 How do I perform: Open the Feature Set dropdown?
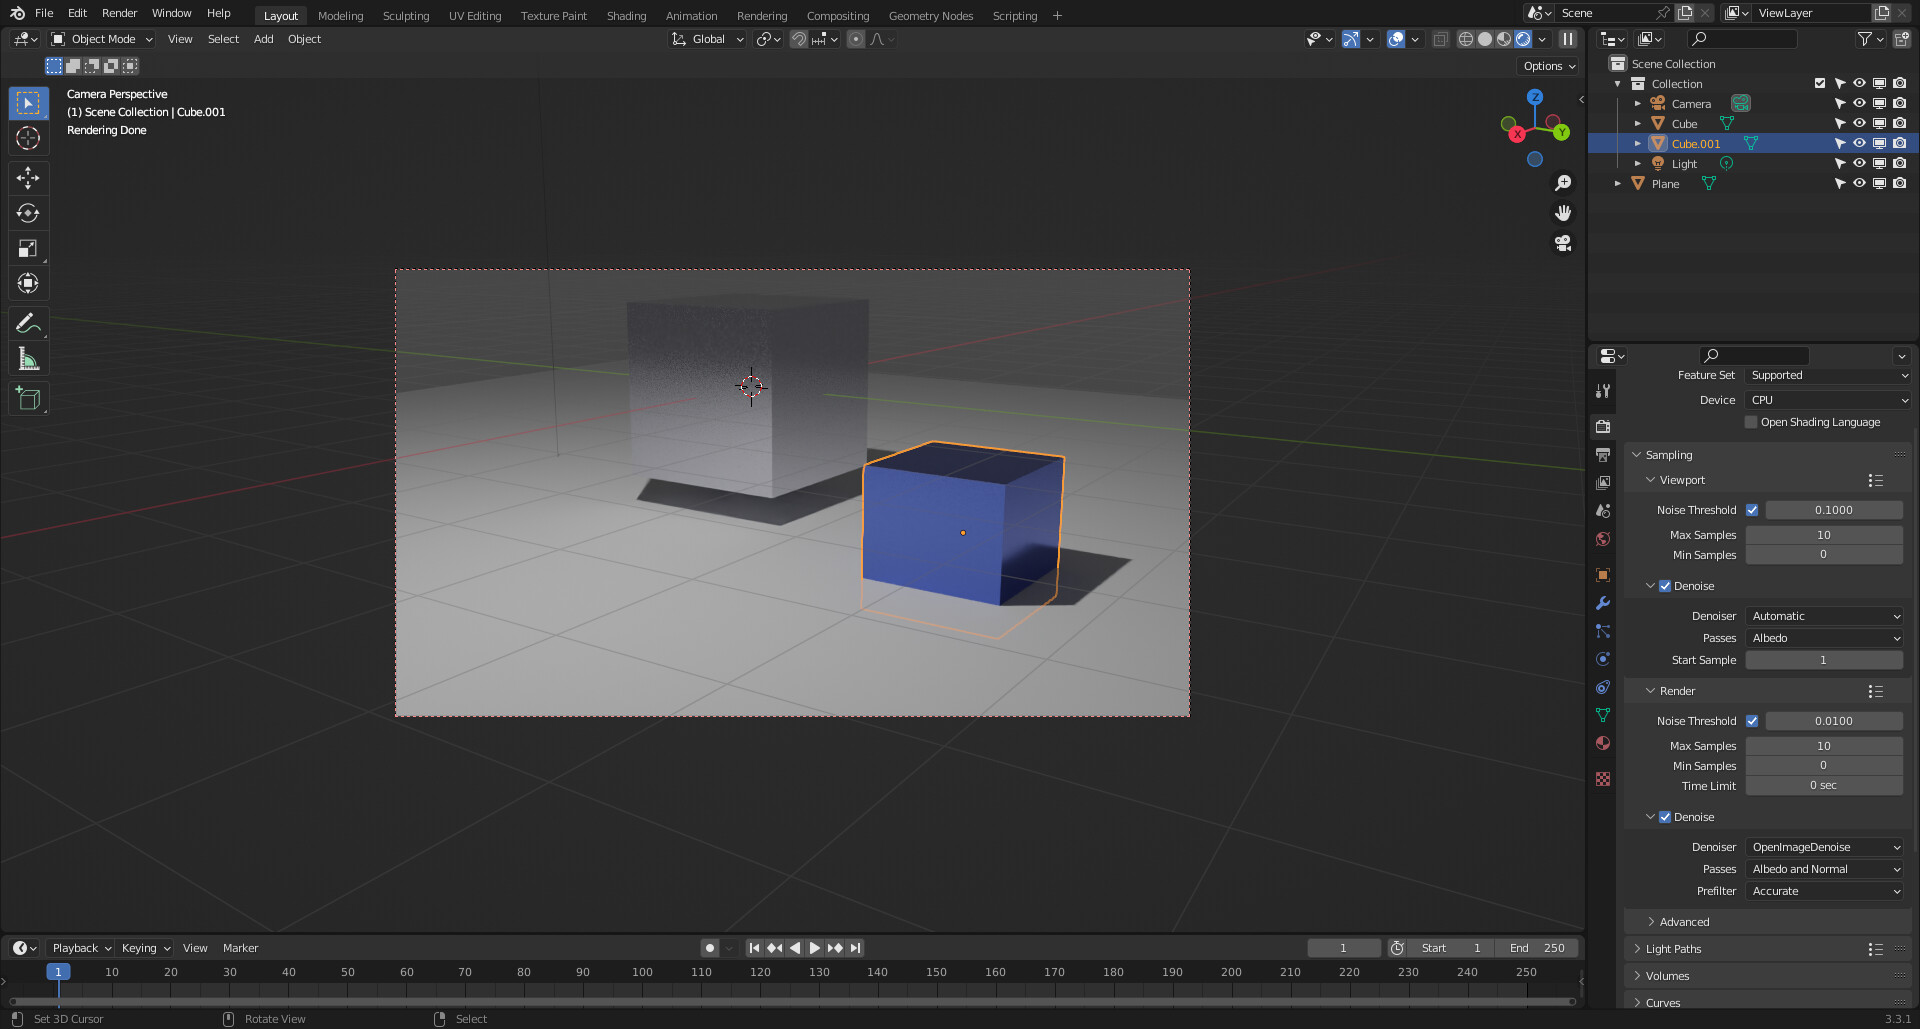click(x=1829, y=375)
